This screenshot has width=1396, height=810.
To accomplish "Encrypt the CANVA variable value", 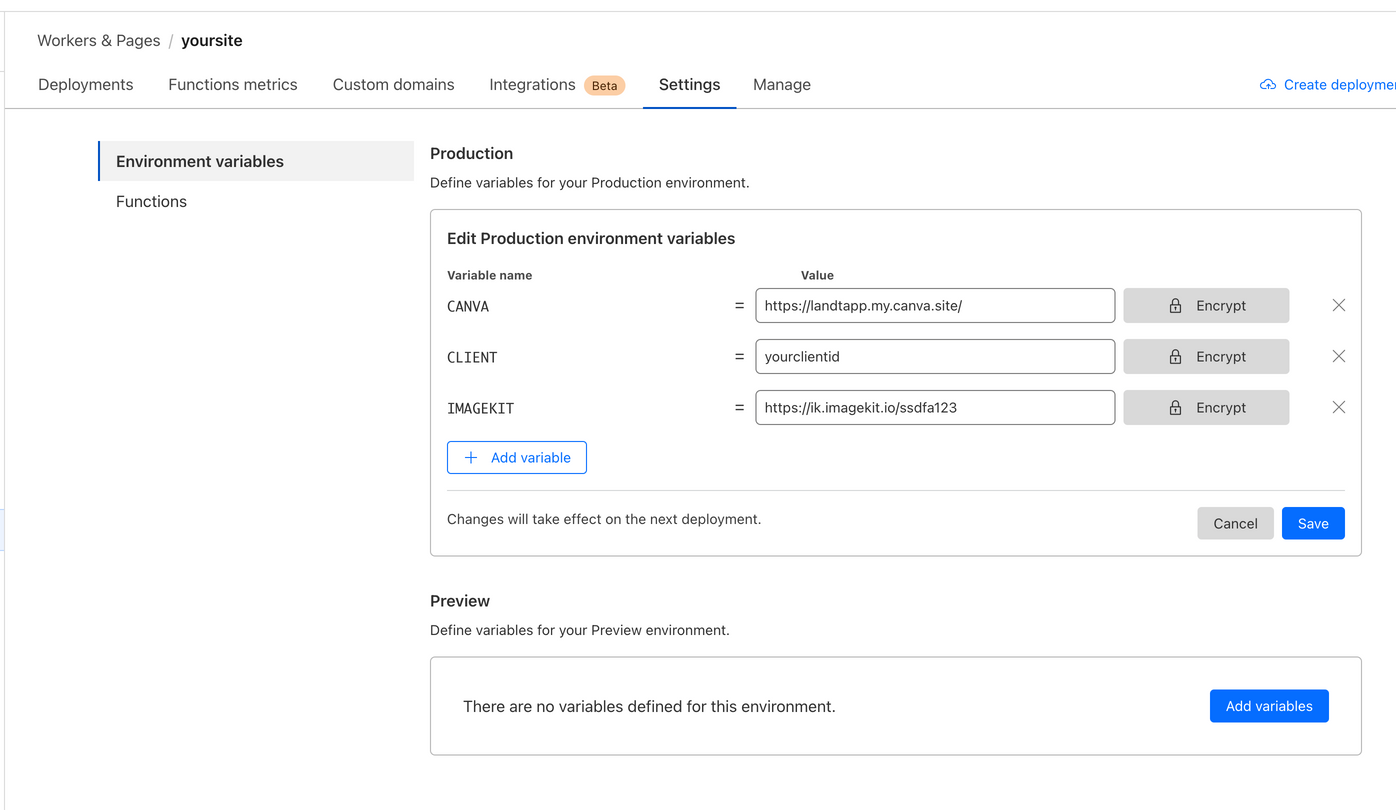I will click(1205, 306).
